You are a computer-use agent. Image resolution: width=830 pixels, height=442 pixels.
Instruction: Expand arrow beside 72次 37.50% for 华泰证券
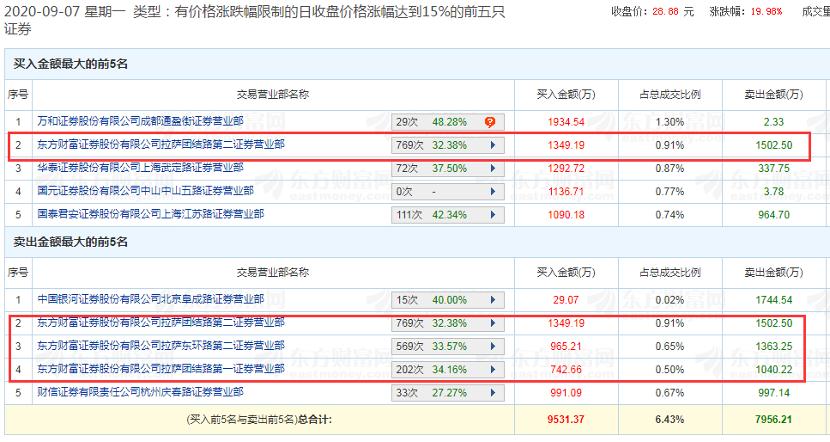point(493,168)
